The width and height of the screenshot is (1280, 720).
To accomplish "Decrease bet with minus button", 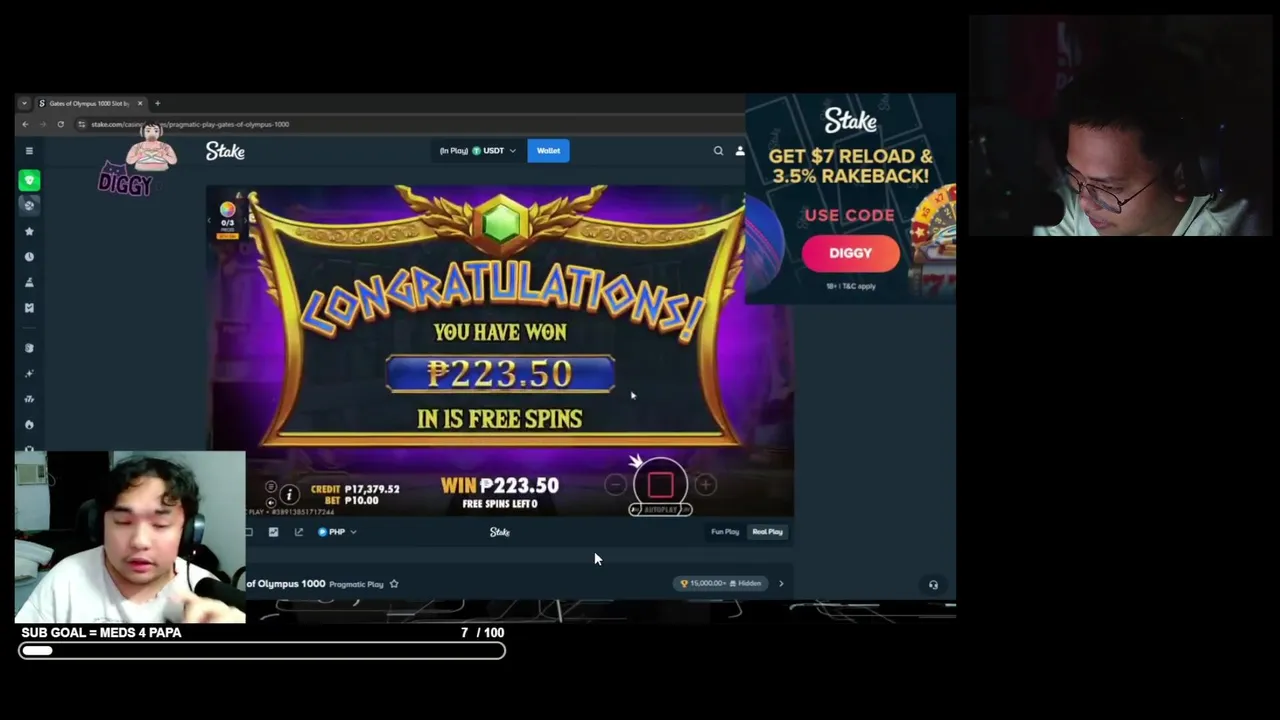I will (615, 485).
